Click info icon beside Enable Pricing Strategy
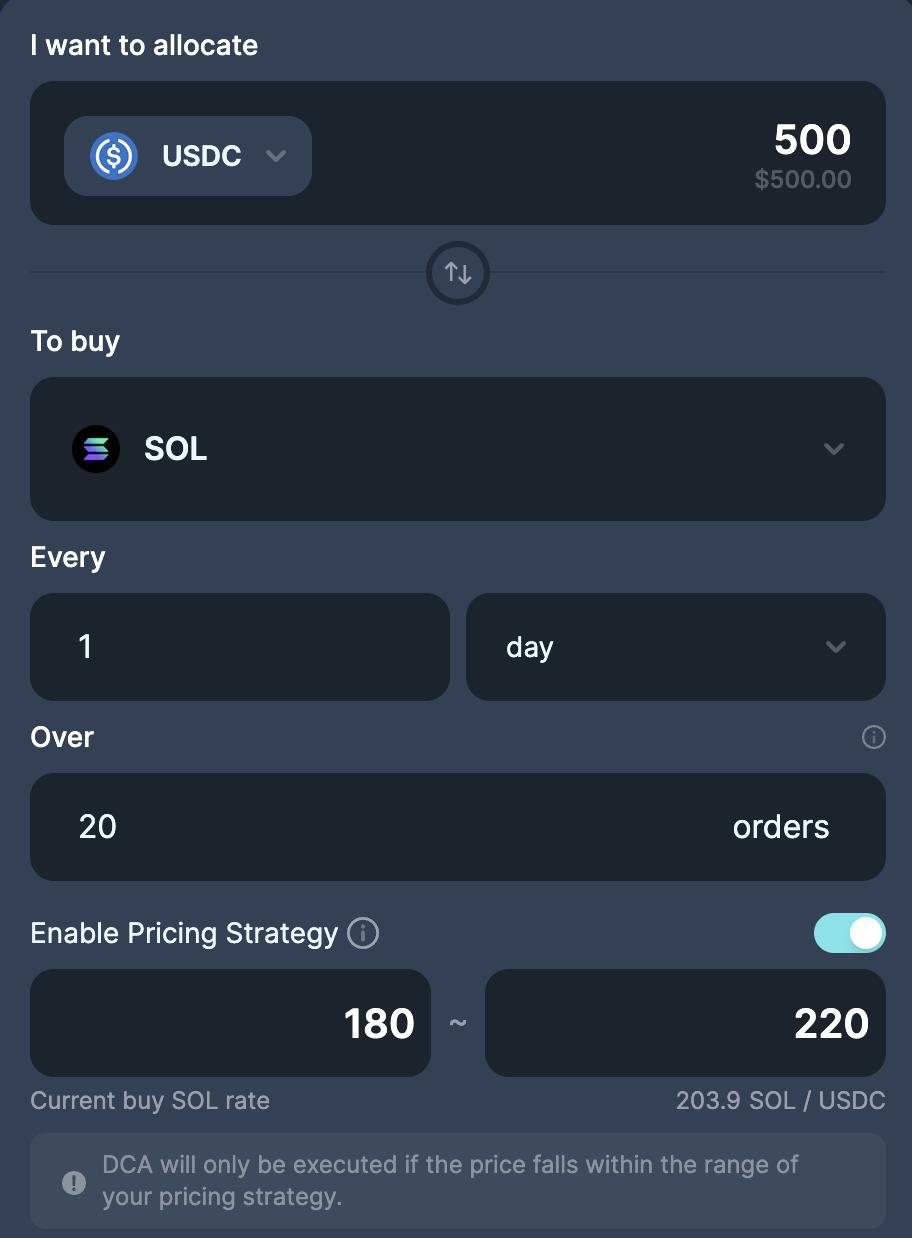The image size is (912, 1238). [x=363, y=933]
